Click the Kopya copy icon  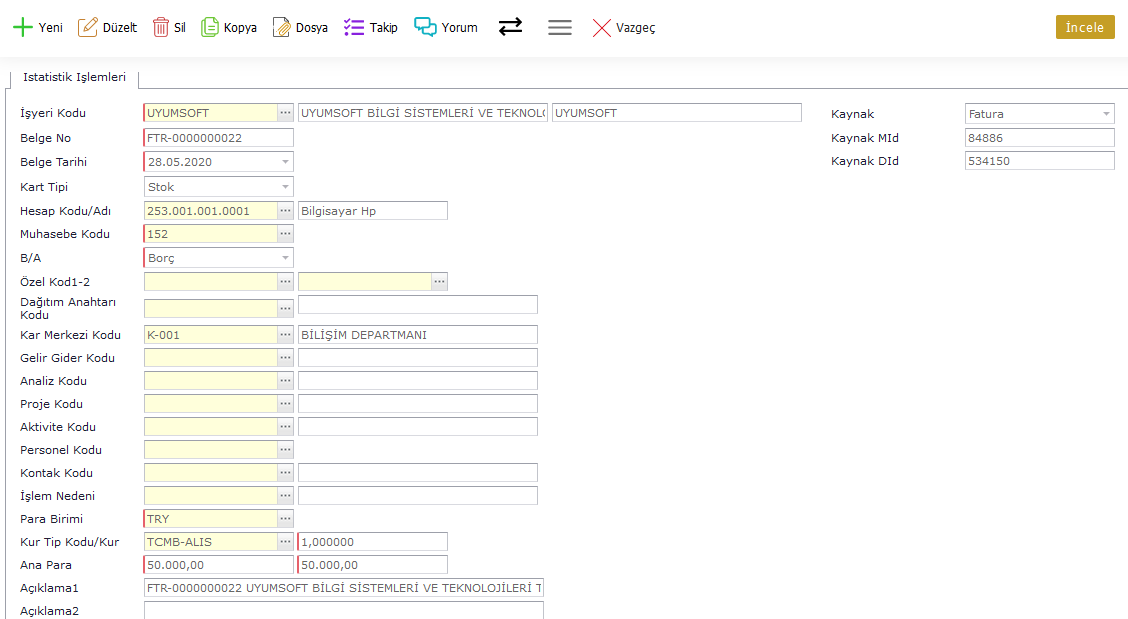click(210, 28)
